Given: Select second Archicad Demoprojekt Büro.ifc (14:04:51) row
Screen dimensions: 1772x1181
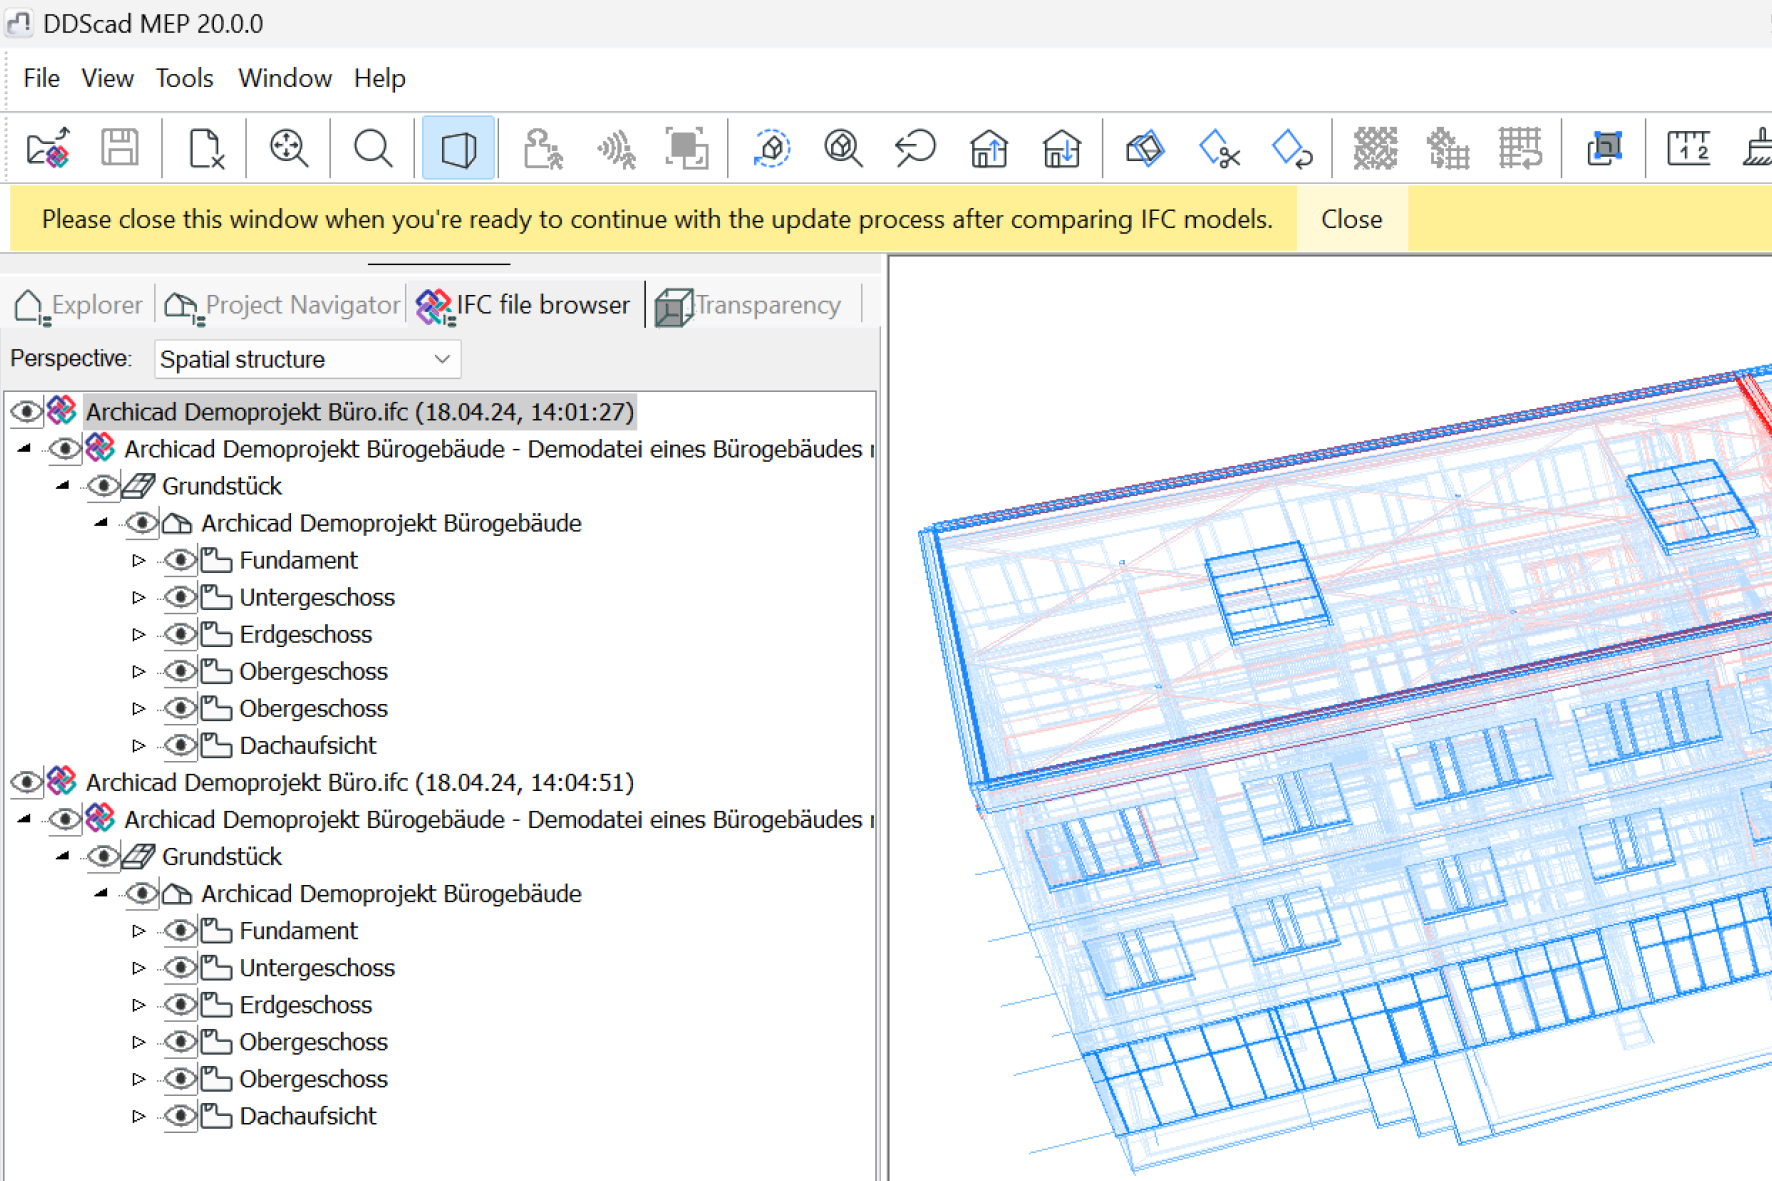Looking at the screenshot, I should click(359, 782).
